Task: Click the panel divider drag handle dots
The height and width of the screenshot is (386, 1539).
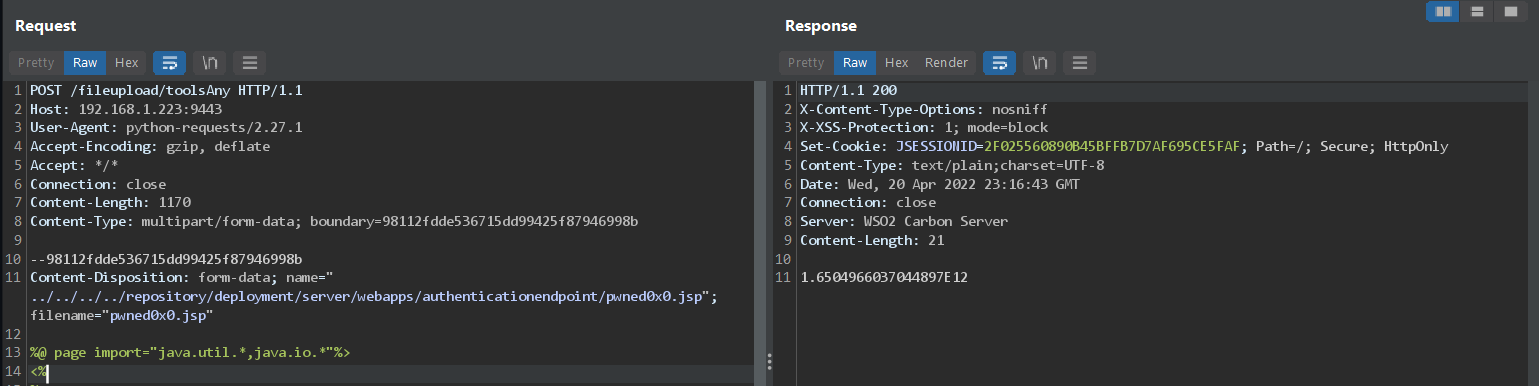Action: coord(768,361)
